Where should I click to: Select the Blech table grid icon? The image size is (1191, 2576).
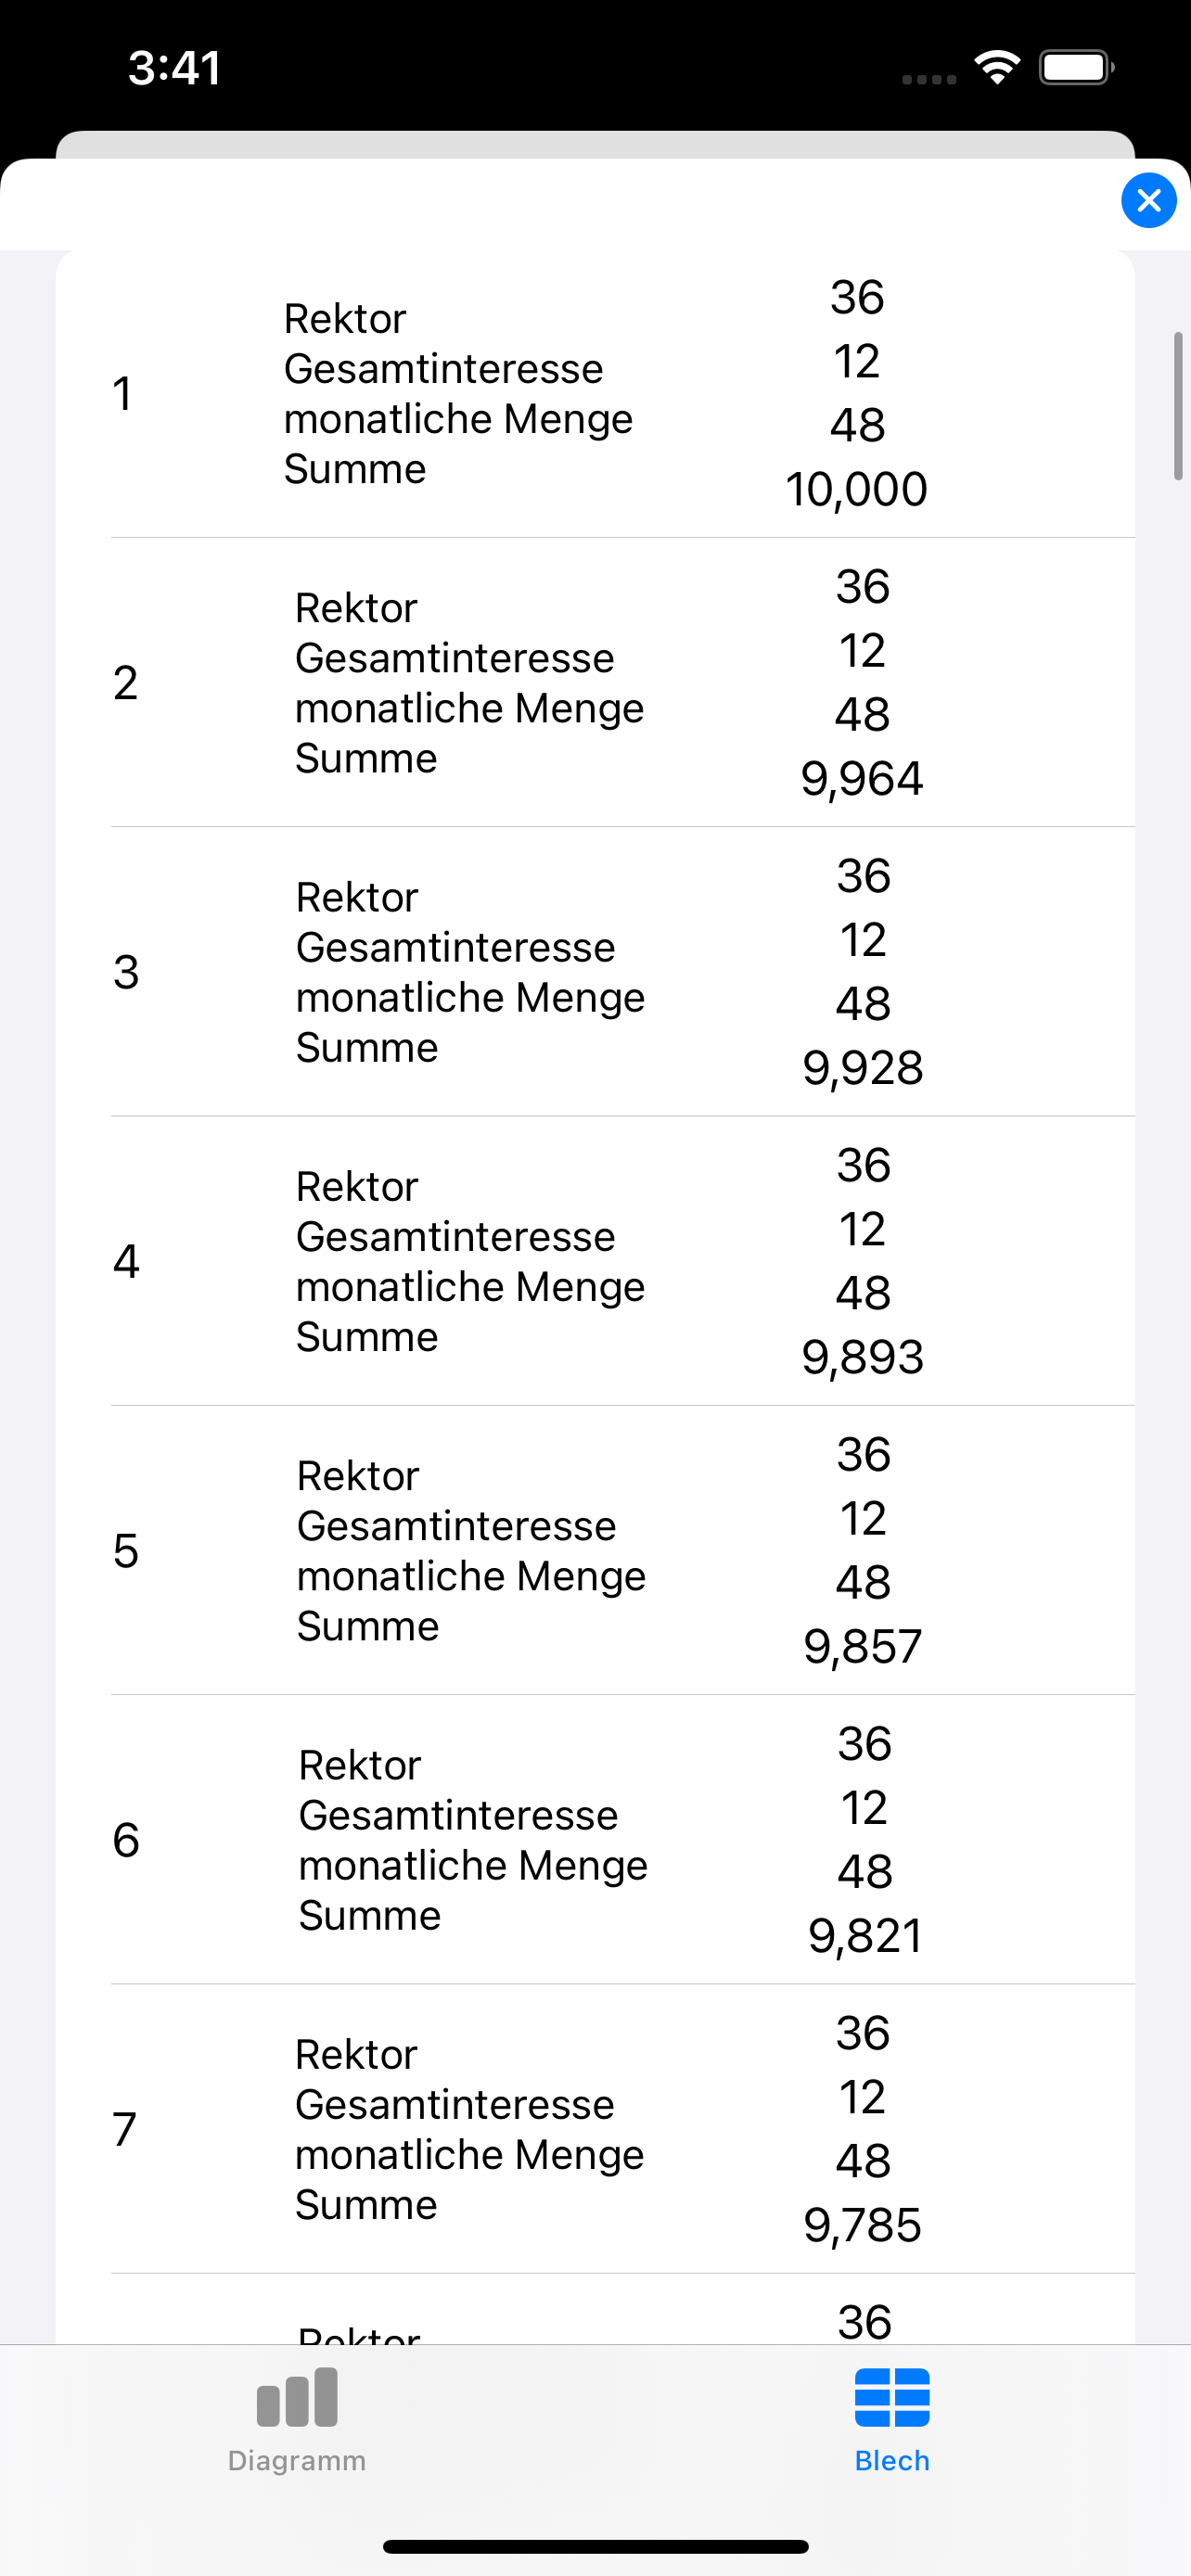point(892,2397)
